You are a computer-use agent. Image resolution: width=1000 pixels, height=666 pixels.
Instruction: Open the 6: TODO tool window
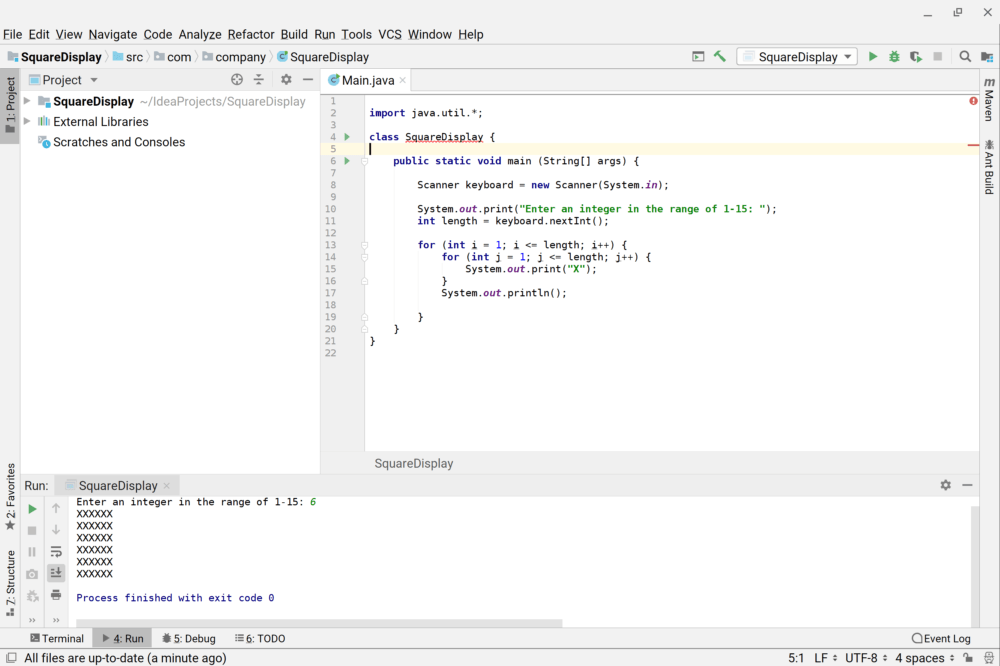(260, 639)
